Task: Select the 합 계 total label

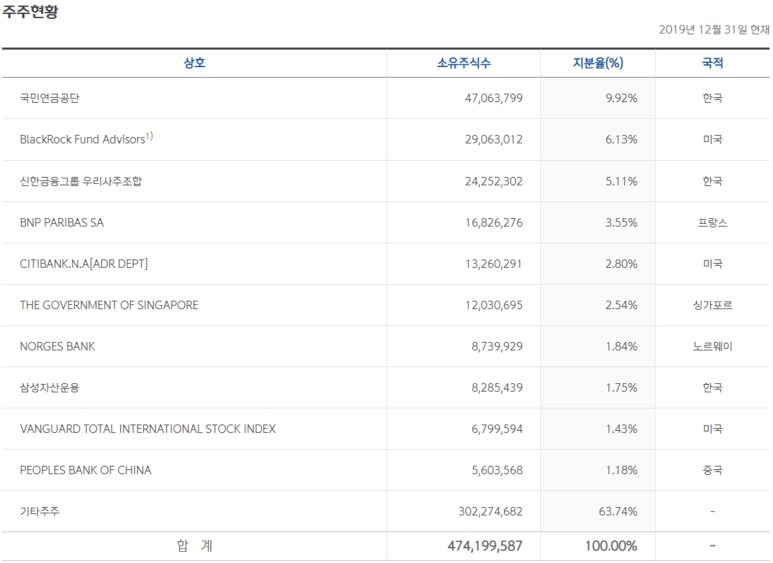Action: [194, 546]
